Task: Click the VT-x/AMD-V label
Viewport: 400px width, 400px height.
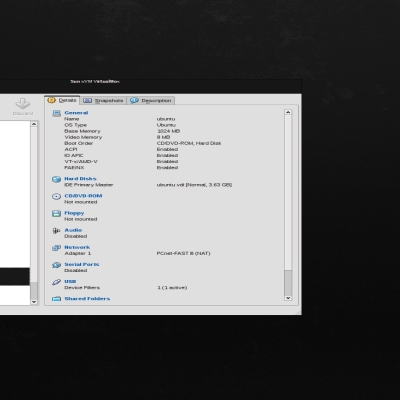Action: point(81,161)
